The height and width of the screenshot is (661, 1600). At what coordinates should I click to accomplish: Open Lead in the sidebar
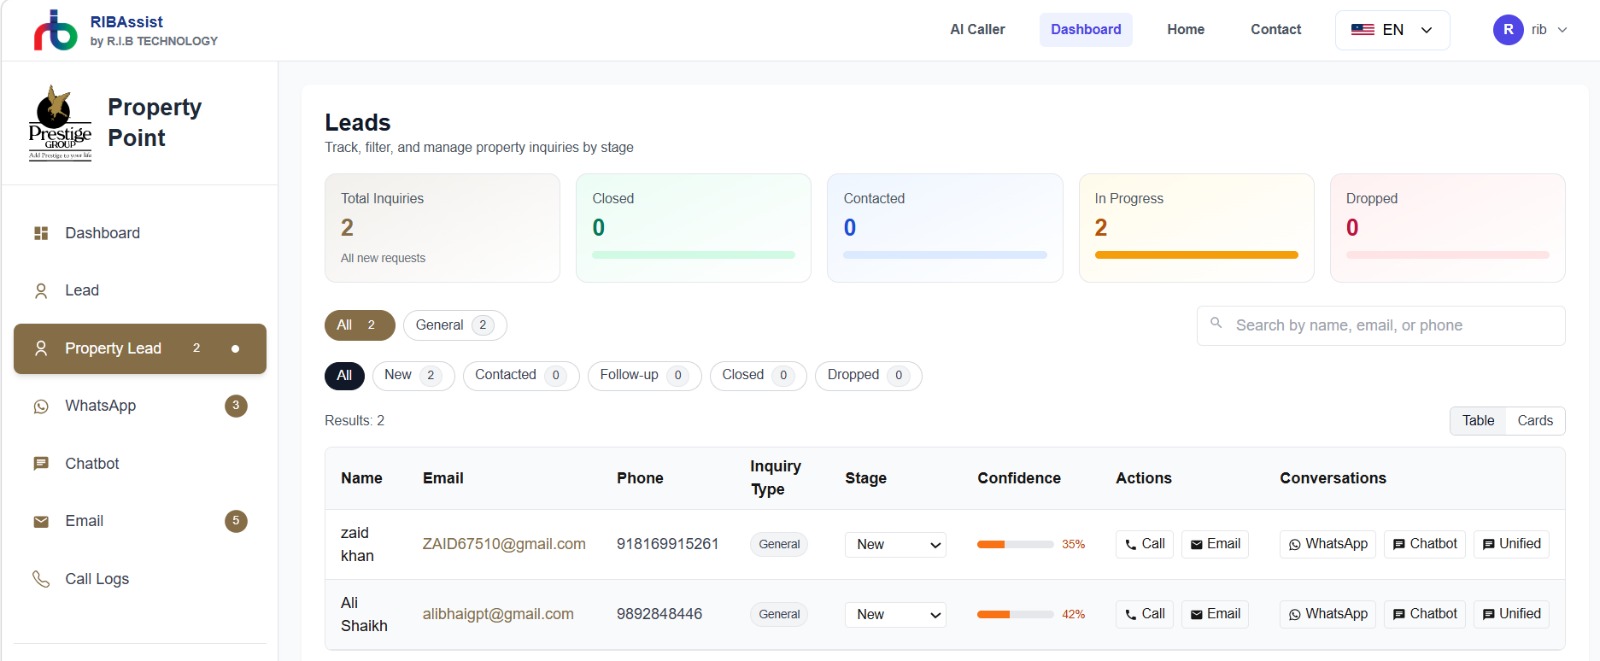140,291
